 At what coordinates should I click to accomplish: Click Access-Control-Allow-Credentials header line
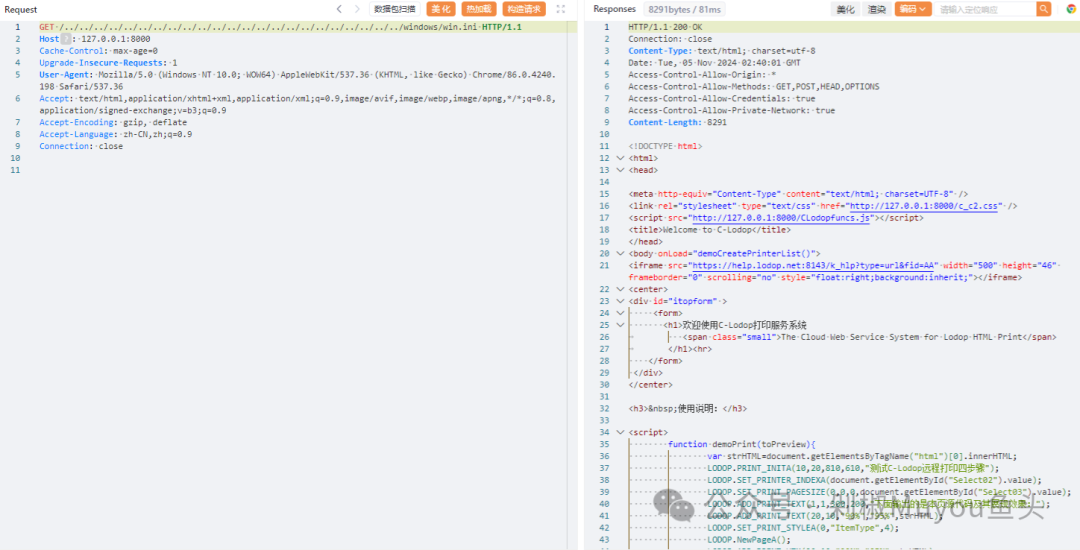pos(722,98)
